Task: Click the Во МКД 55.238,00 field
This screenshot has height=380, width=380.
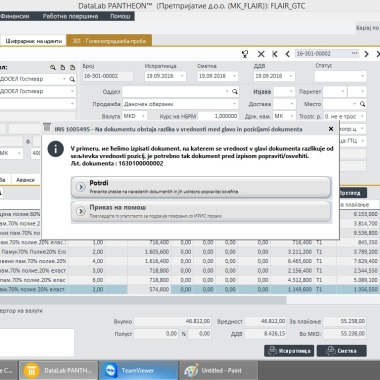Action: coord(345,334)
